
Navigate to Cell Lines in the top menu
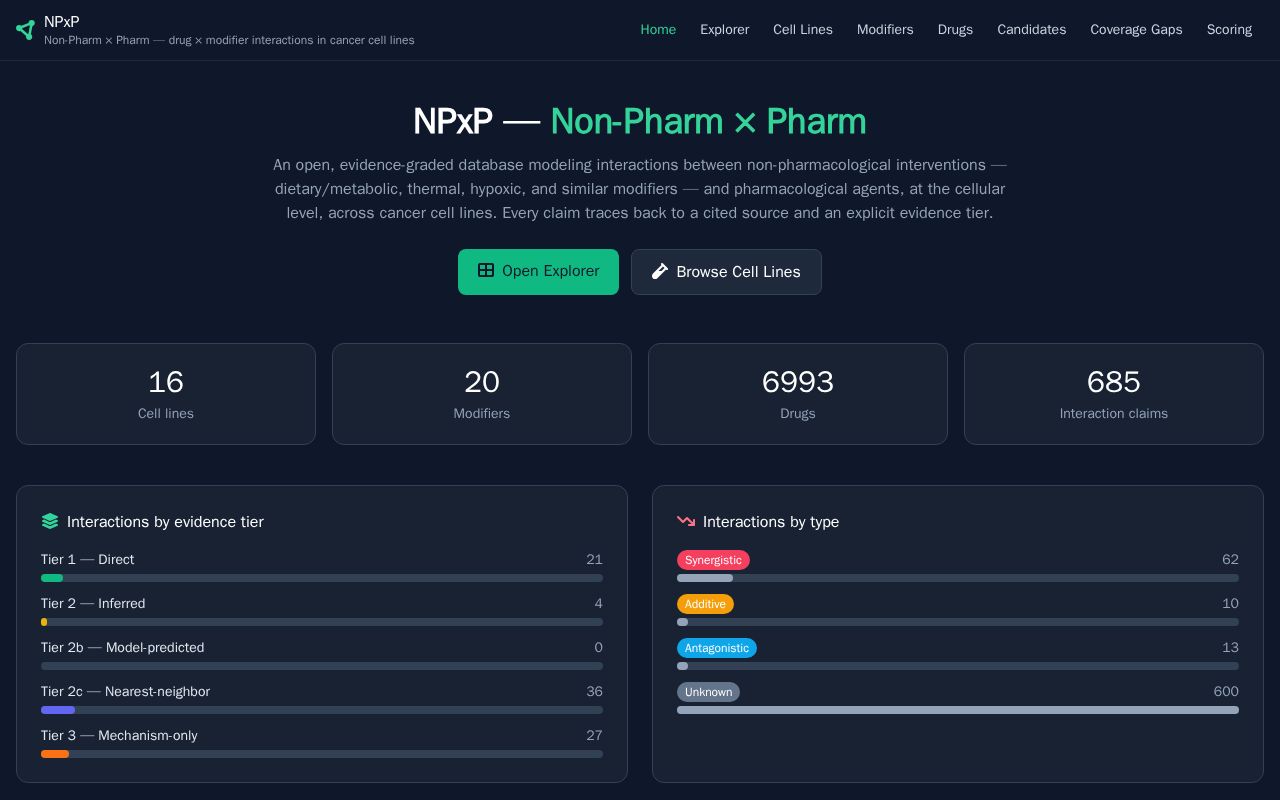tap(803, 30)
